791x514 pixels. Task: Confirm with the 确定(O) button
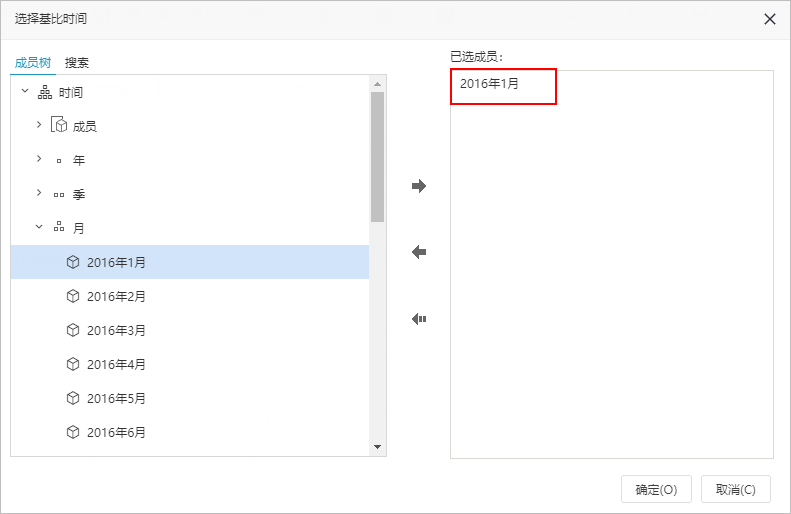(x=656, y=489)
